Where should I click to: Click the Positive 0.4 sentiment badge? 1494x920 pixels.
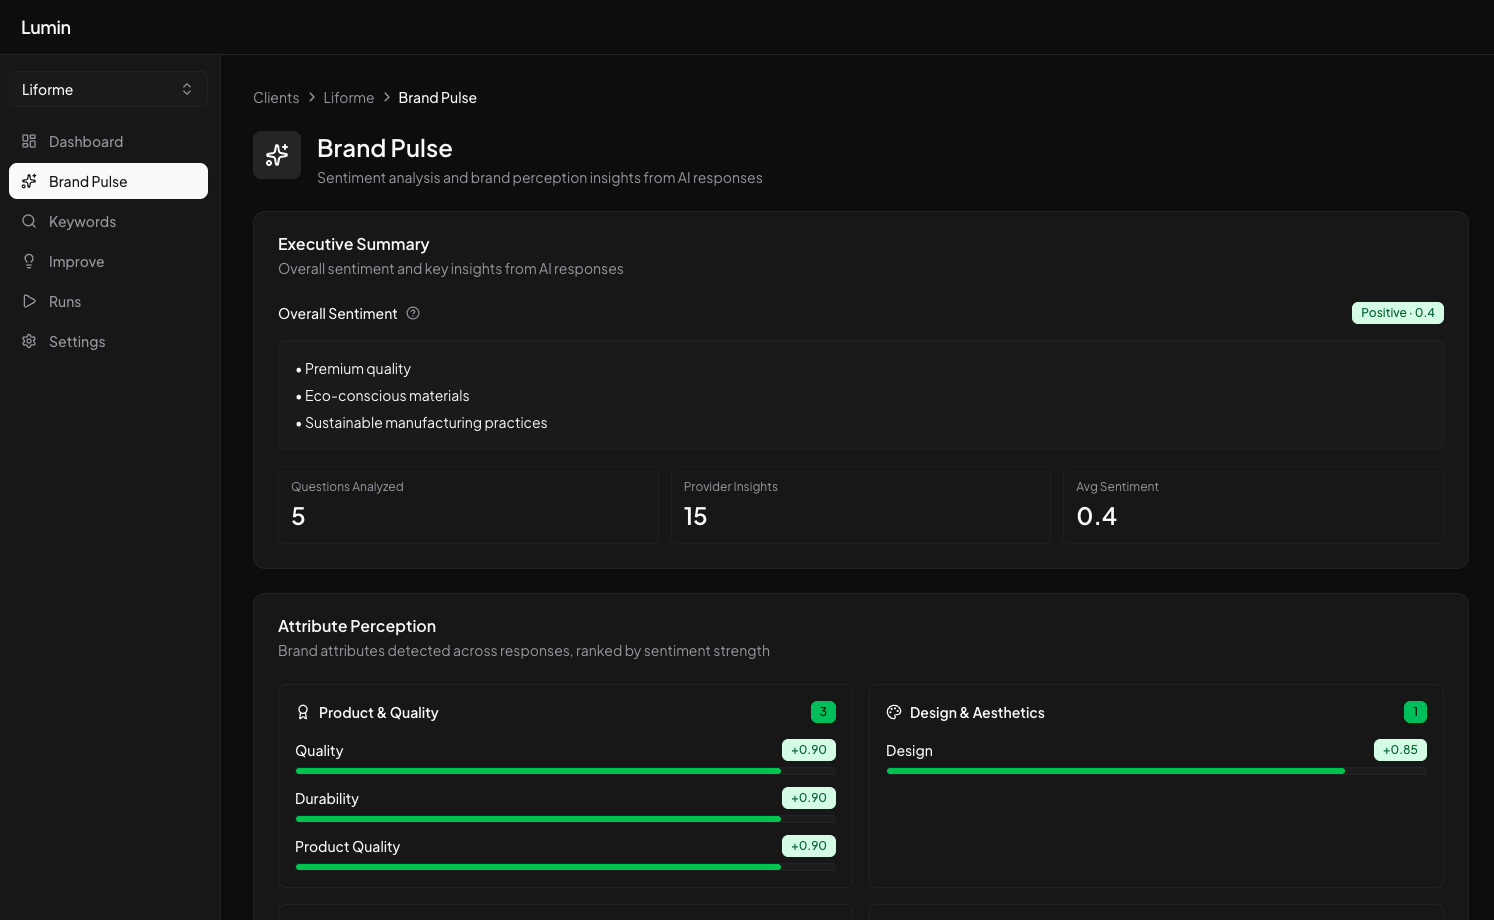1397,313
